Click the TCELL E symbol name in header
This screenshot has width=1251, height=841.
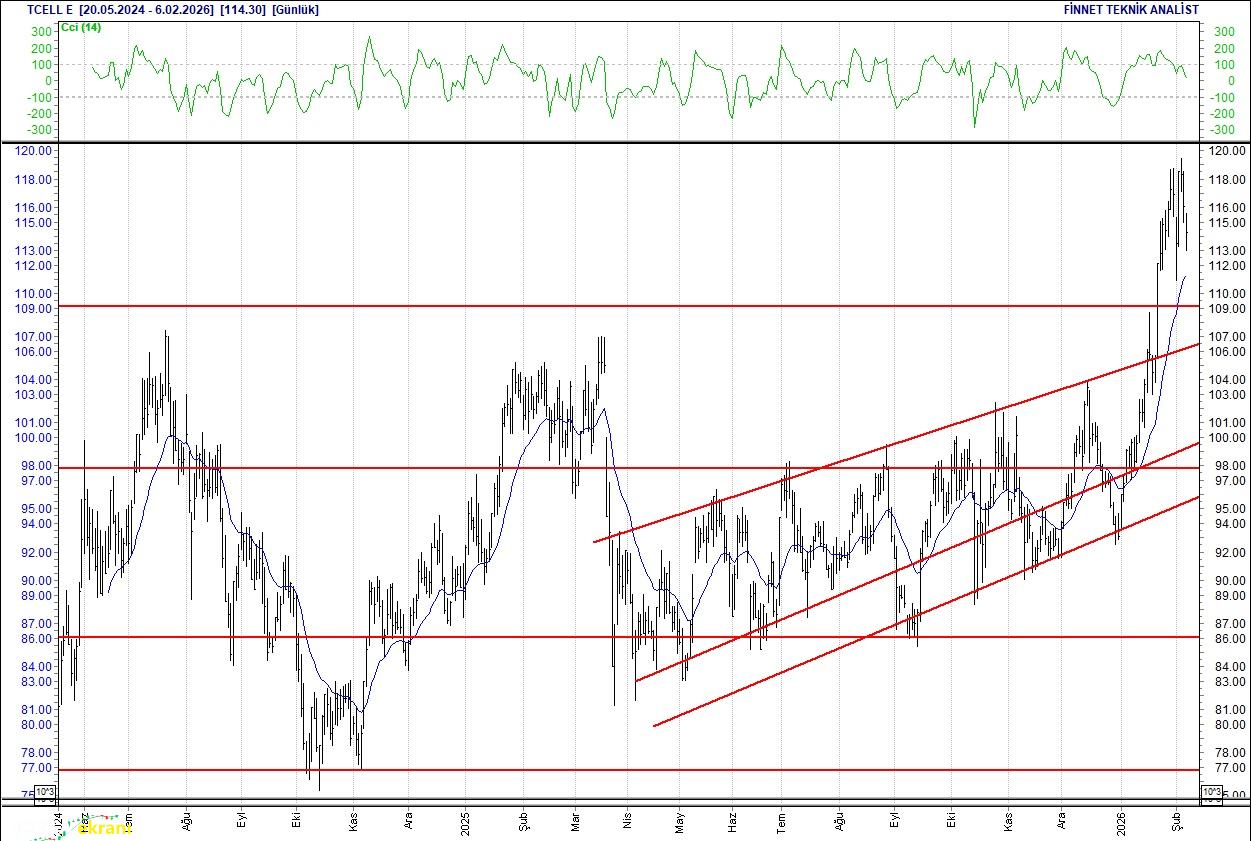click(x=50, y=9)
